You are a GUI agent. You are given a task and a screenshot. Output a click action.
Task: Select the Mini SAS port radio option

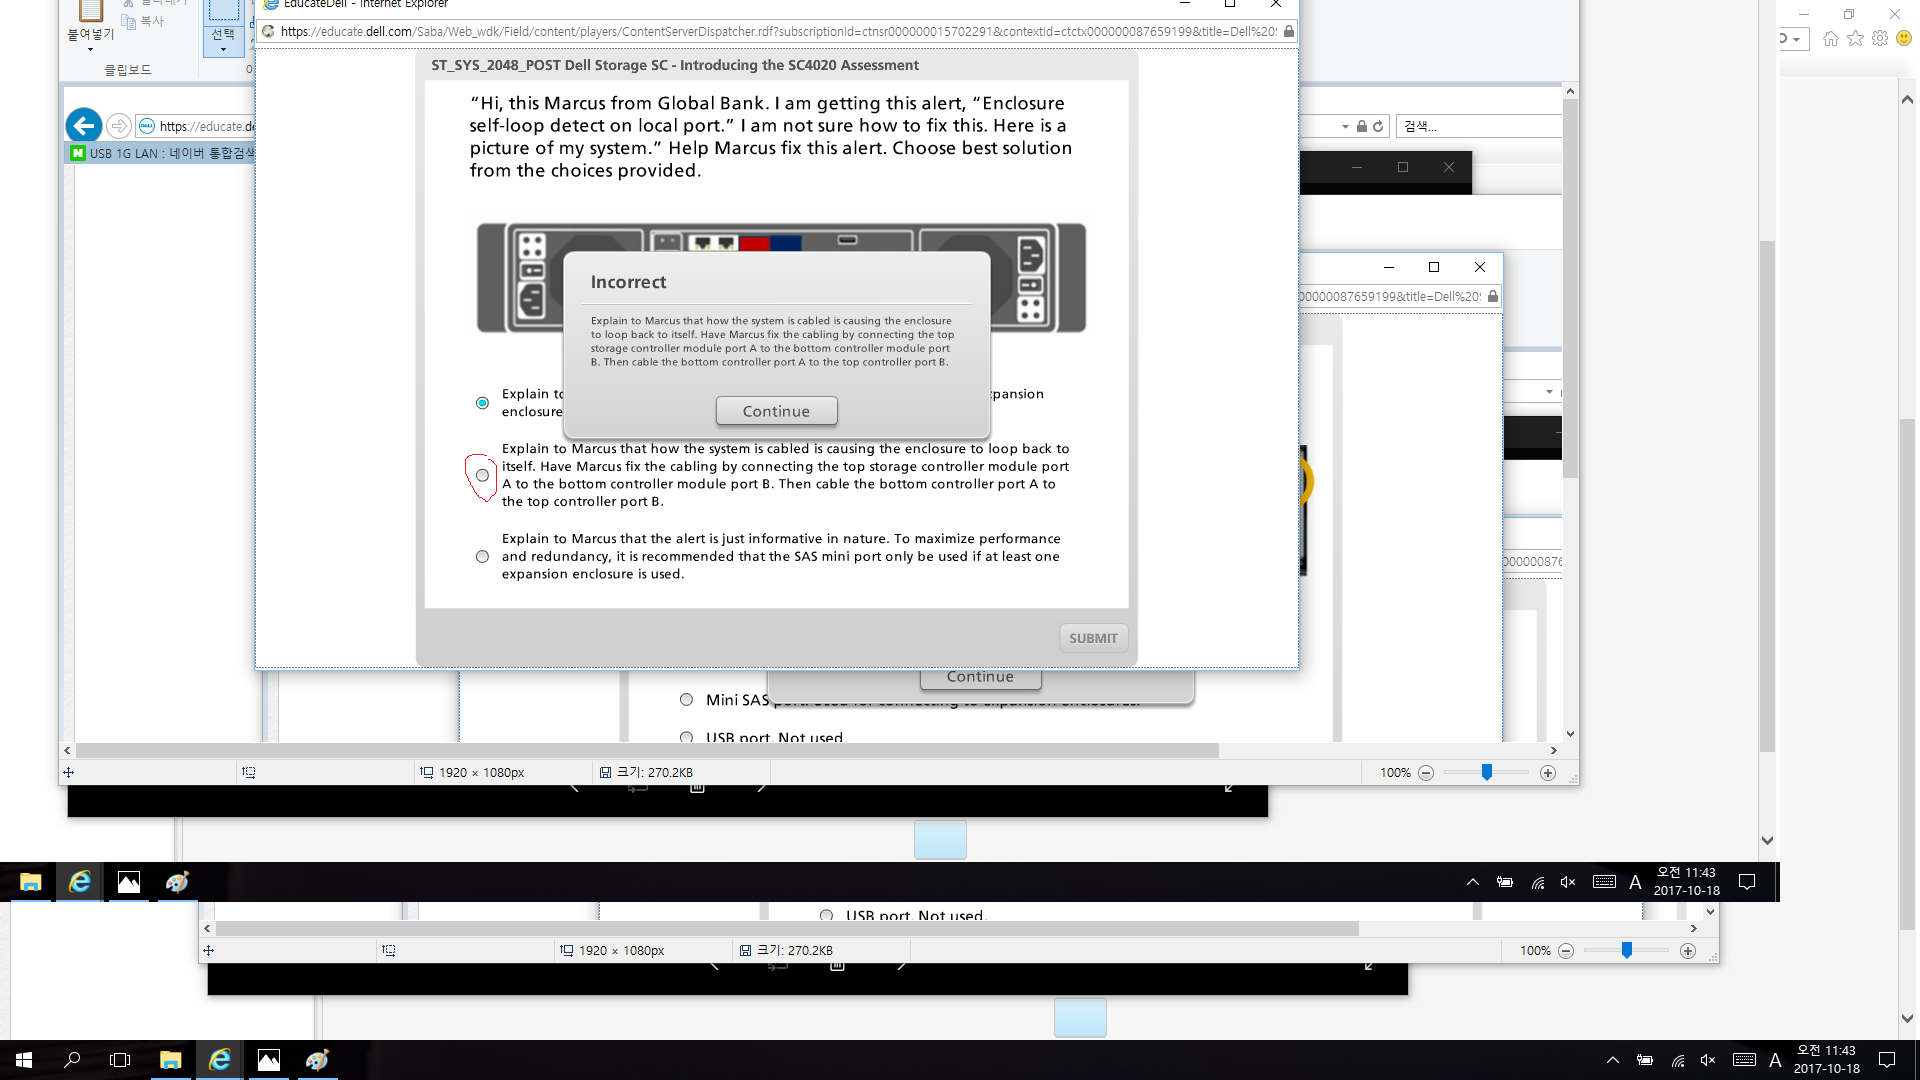pyautogui.click(x=686, y=700)
